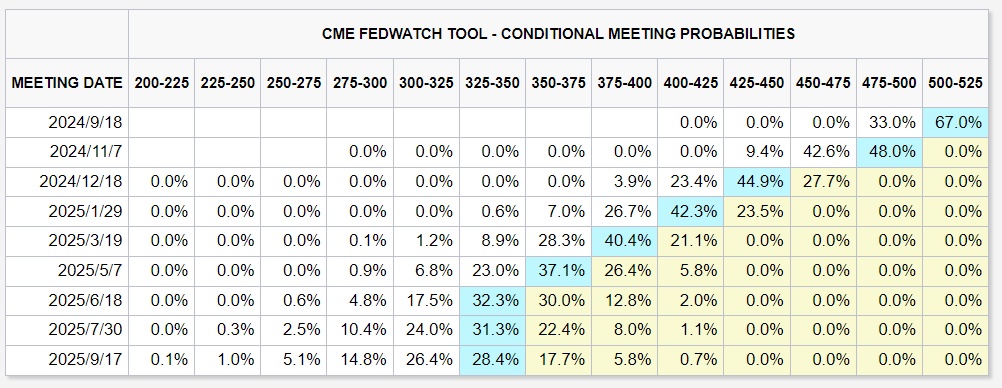This screenshot has width=1002, height=388.
Task: Select the 2025/3/19 meeting date label
Action: tap(86, 241)
